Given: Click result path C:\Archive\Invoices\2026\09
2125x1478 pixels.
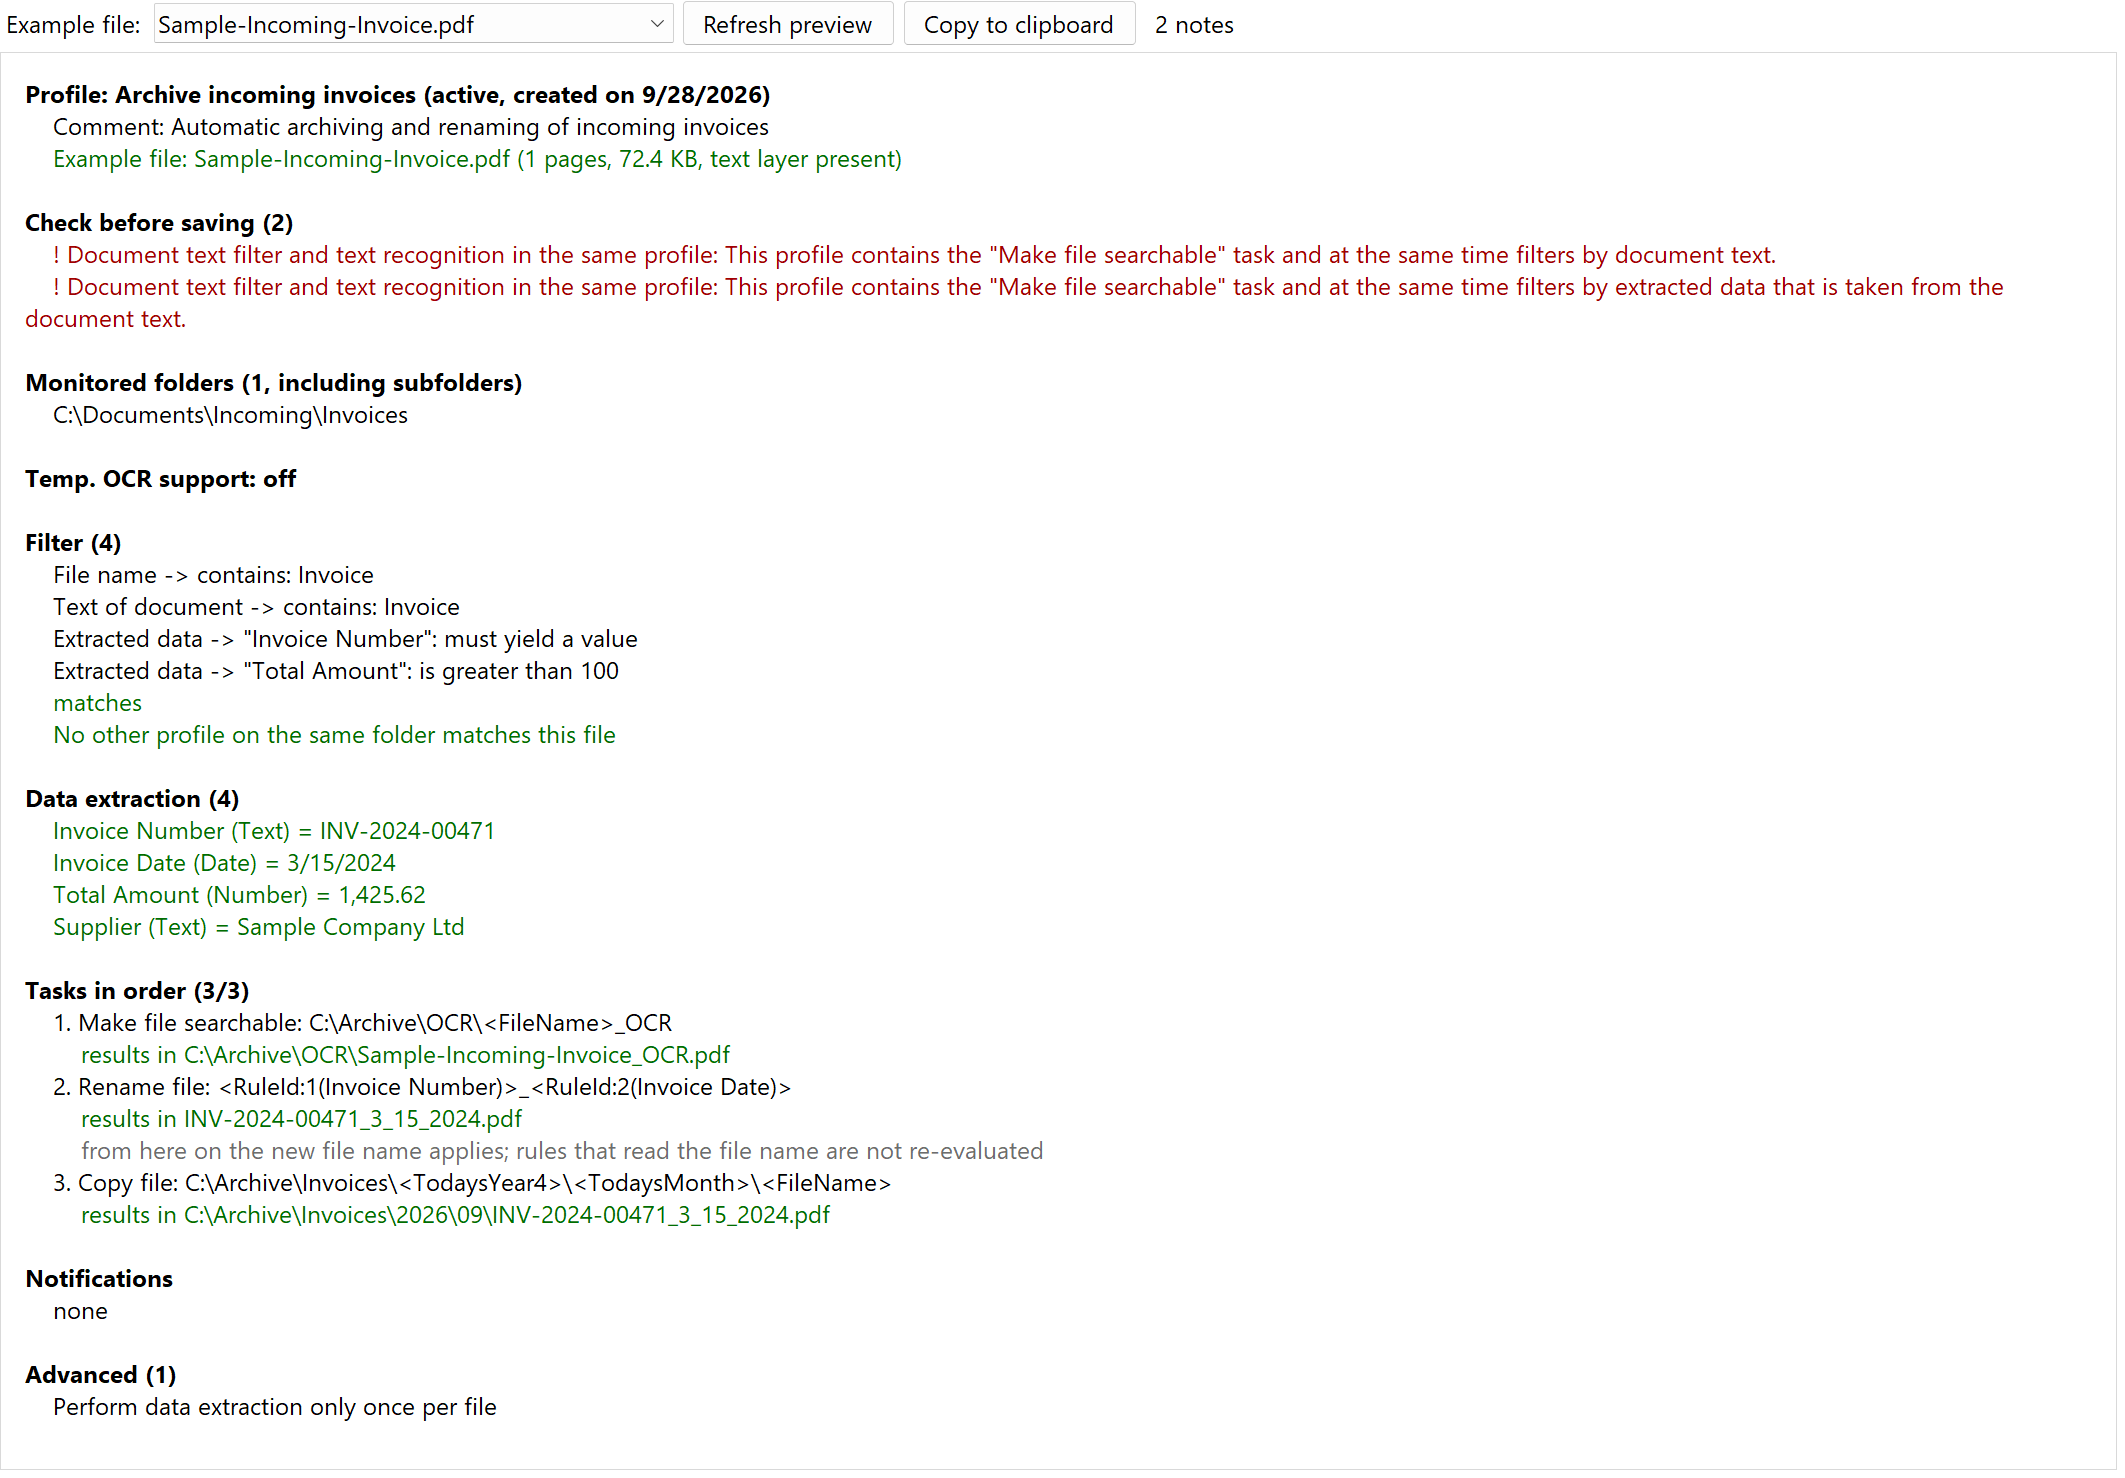Looking at the screenshot, I should pos(455,1215).
